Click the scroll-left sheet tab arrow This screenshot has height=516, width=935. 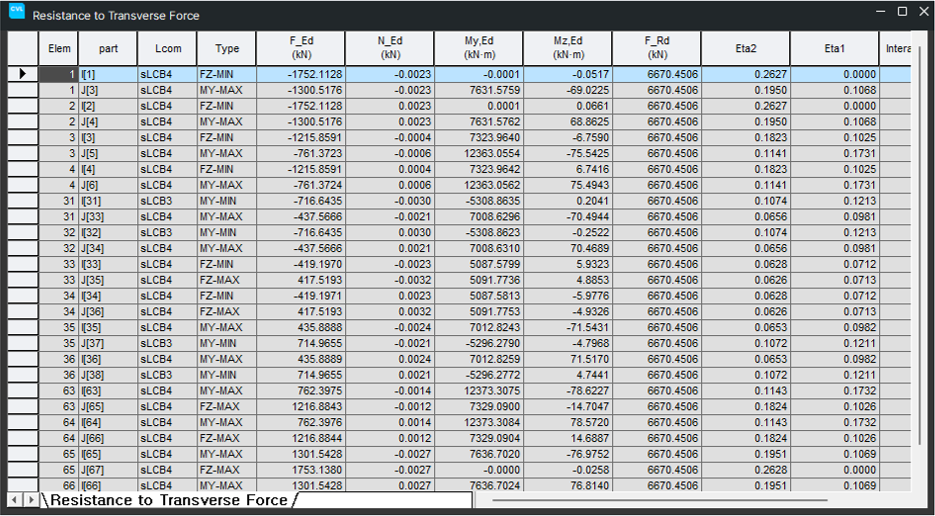point(16,499)
